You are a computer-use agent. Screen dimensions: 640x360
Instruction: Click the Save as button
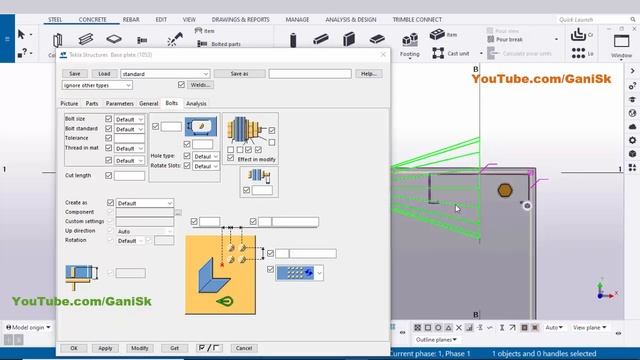(x=240, y=73)
